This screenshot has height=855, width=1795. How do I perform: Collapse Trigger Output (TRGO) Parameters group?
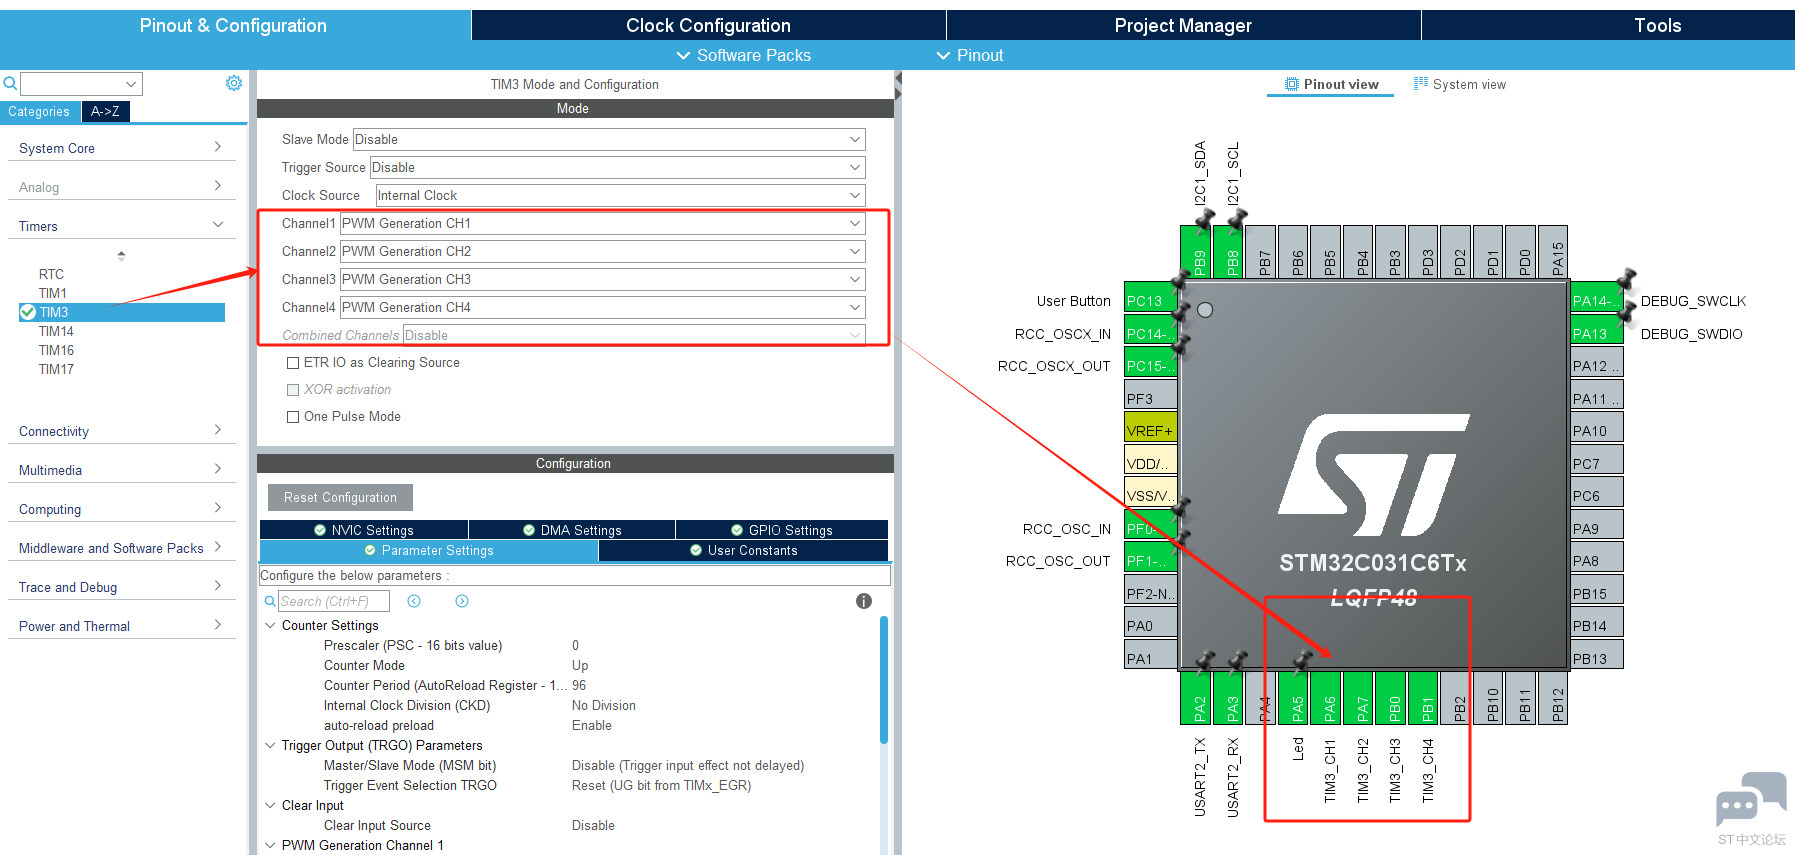[270, 746]
